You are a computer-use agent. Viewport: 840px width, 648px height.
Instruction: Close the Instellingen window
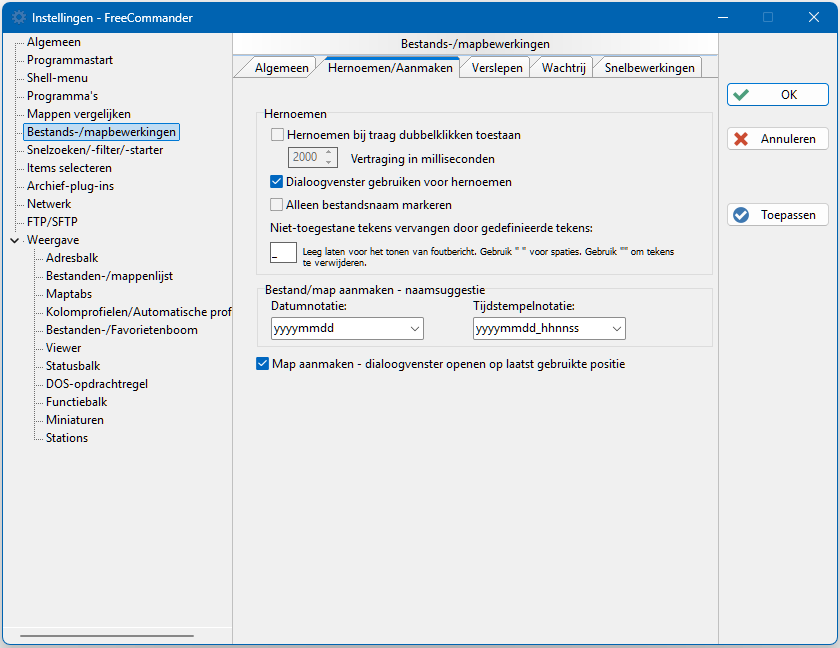click(x=814, y=17)
